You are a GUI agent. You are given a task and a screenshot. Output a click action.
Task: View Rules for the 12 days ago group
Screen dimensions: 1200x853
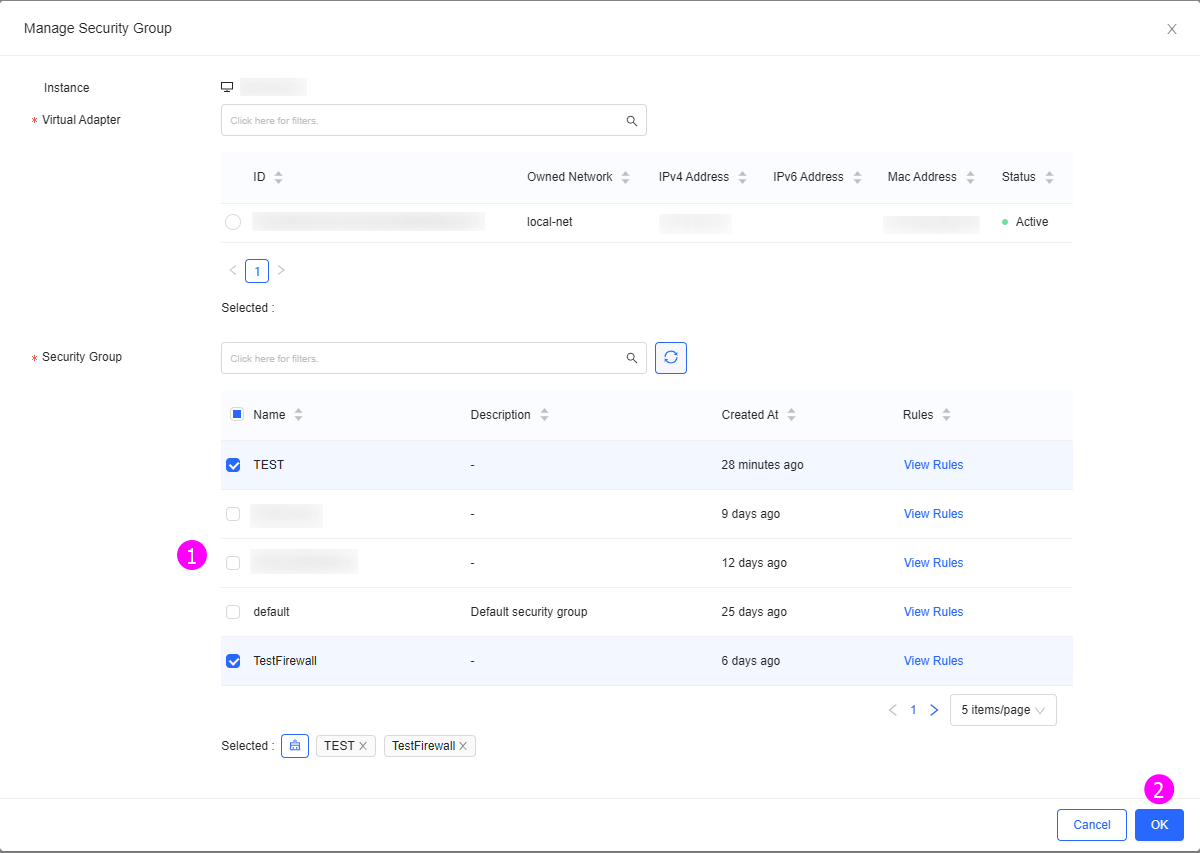pyautogui.click(x=933, y=563)
